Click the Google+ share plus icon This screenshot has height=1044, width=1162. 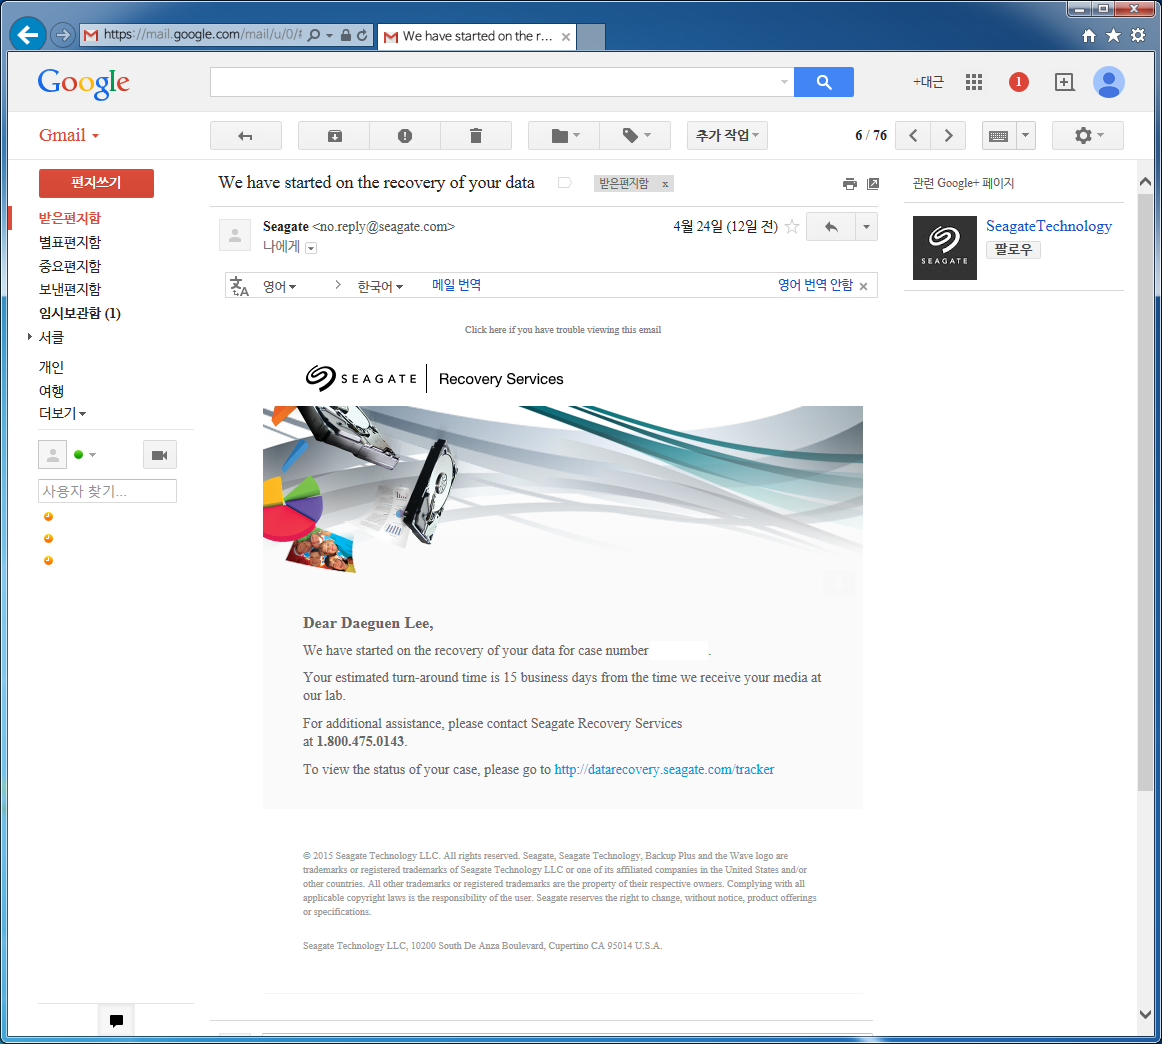(1064, 82)
